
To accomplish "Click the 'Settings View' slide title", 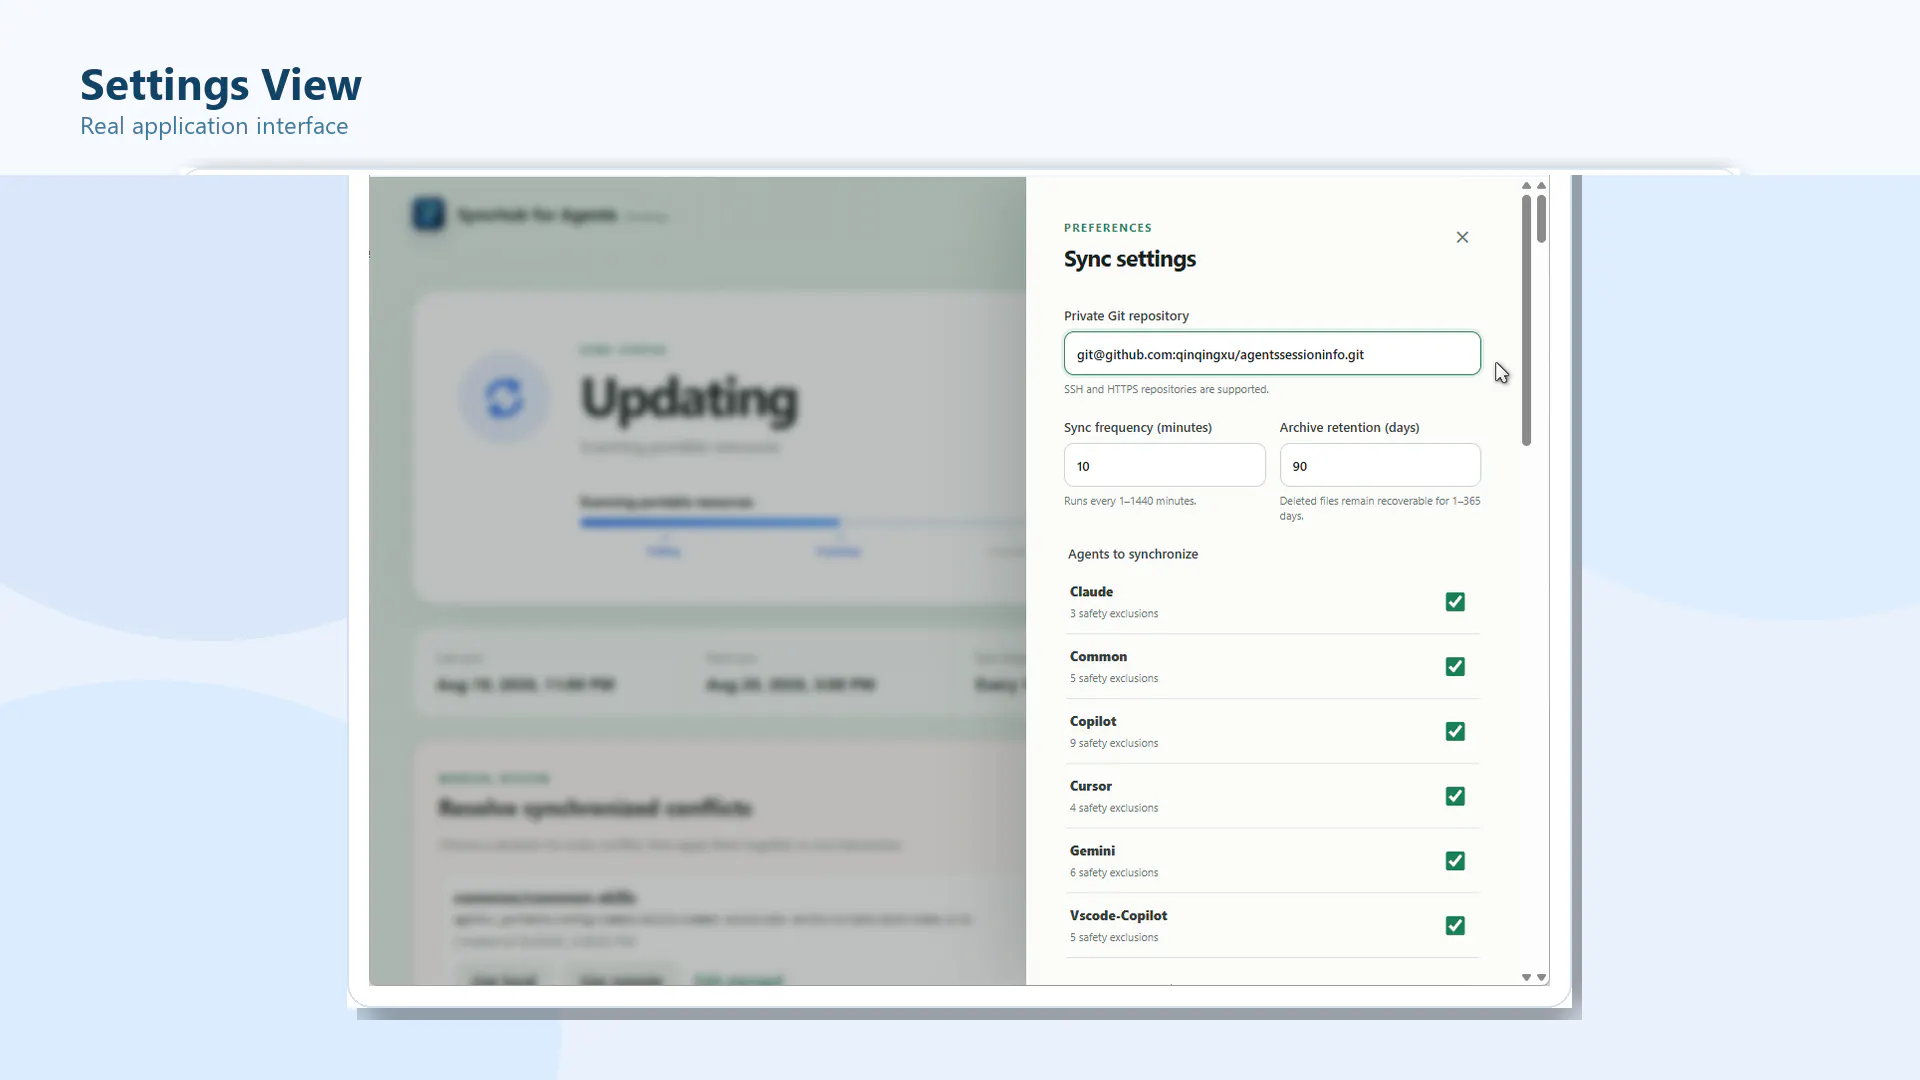I will [x=221, y=85].
